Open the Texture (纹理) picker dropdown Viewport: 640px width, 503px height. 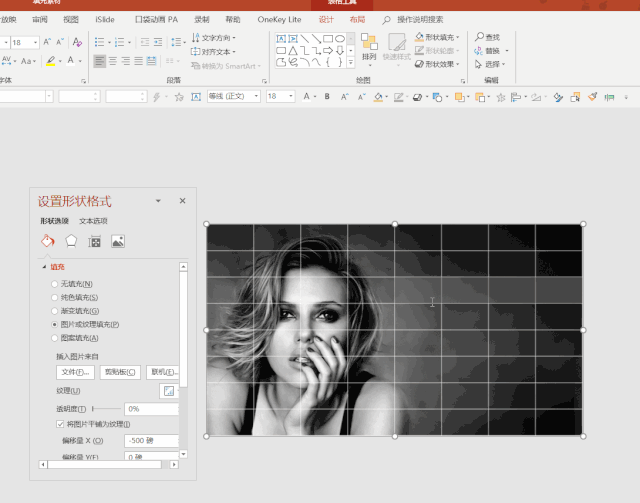point(169,391)
